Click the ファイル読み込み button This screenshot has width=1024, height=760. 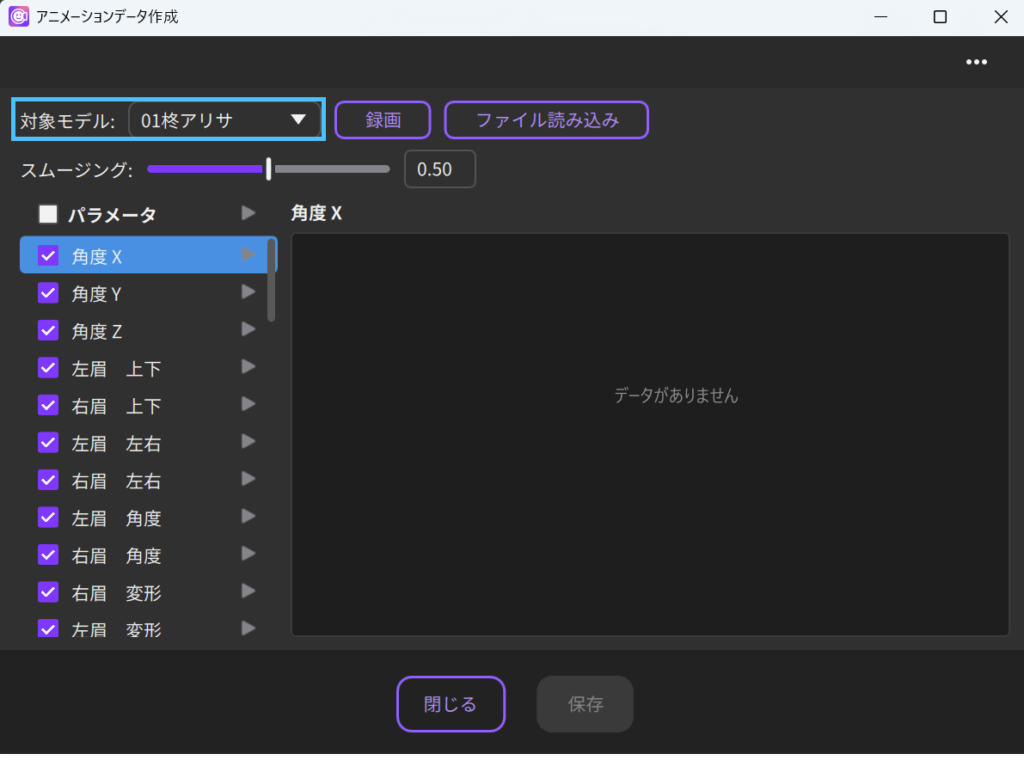pyautogui.click(x=546, y=120)
